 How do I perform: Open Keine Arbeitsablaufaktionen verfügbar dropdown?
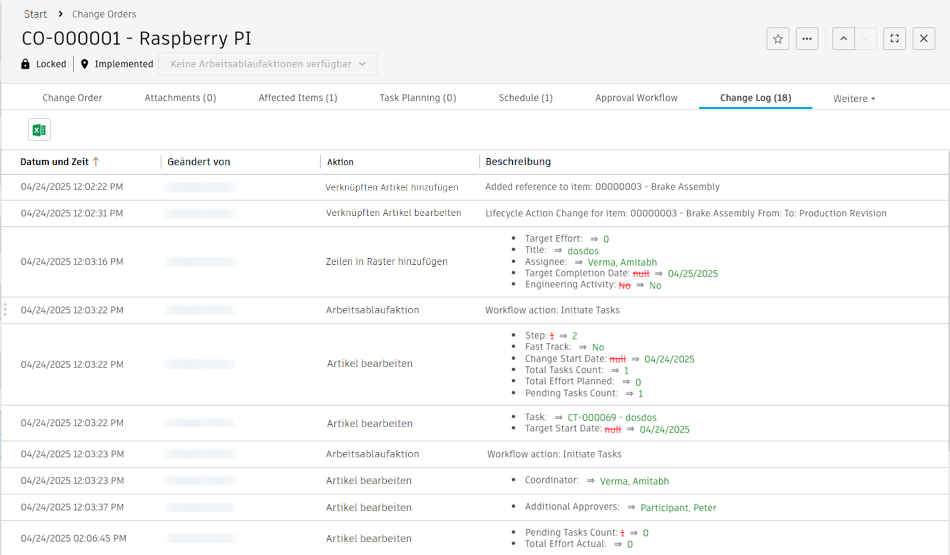(x=268, y=64)
